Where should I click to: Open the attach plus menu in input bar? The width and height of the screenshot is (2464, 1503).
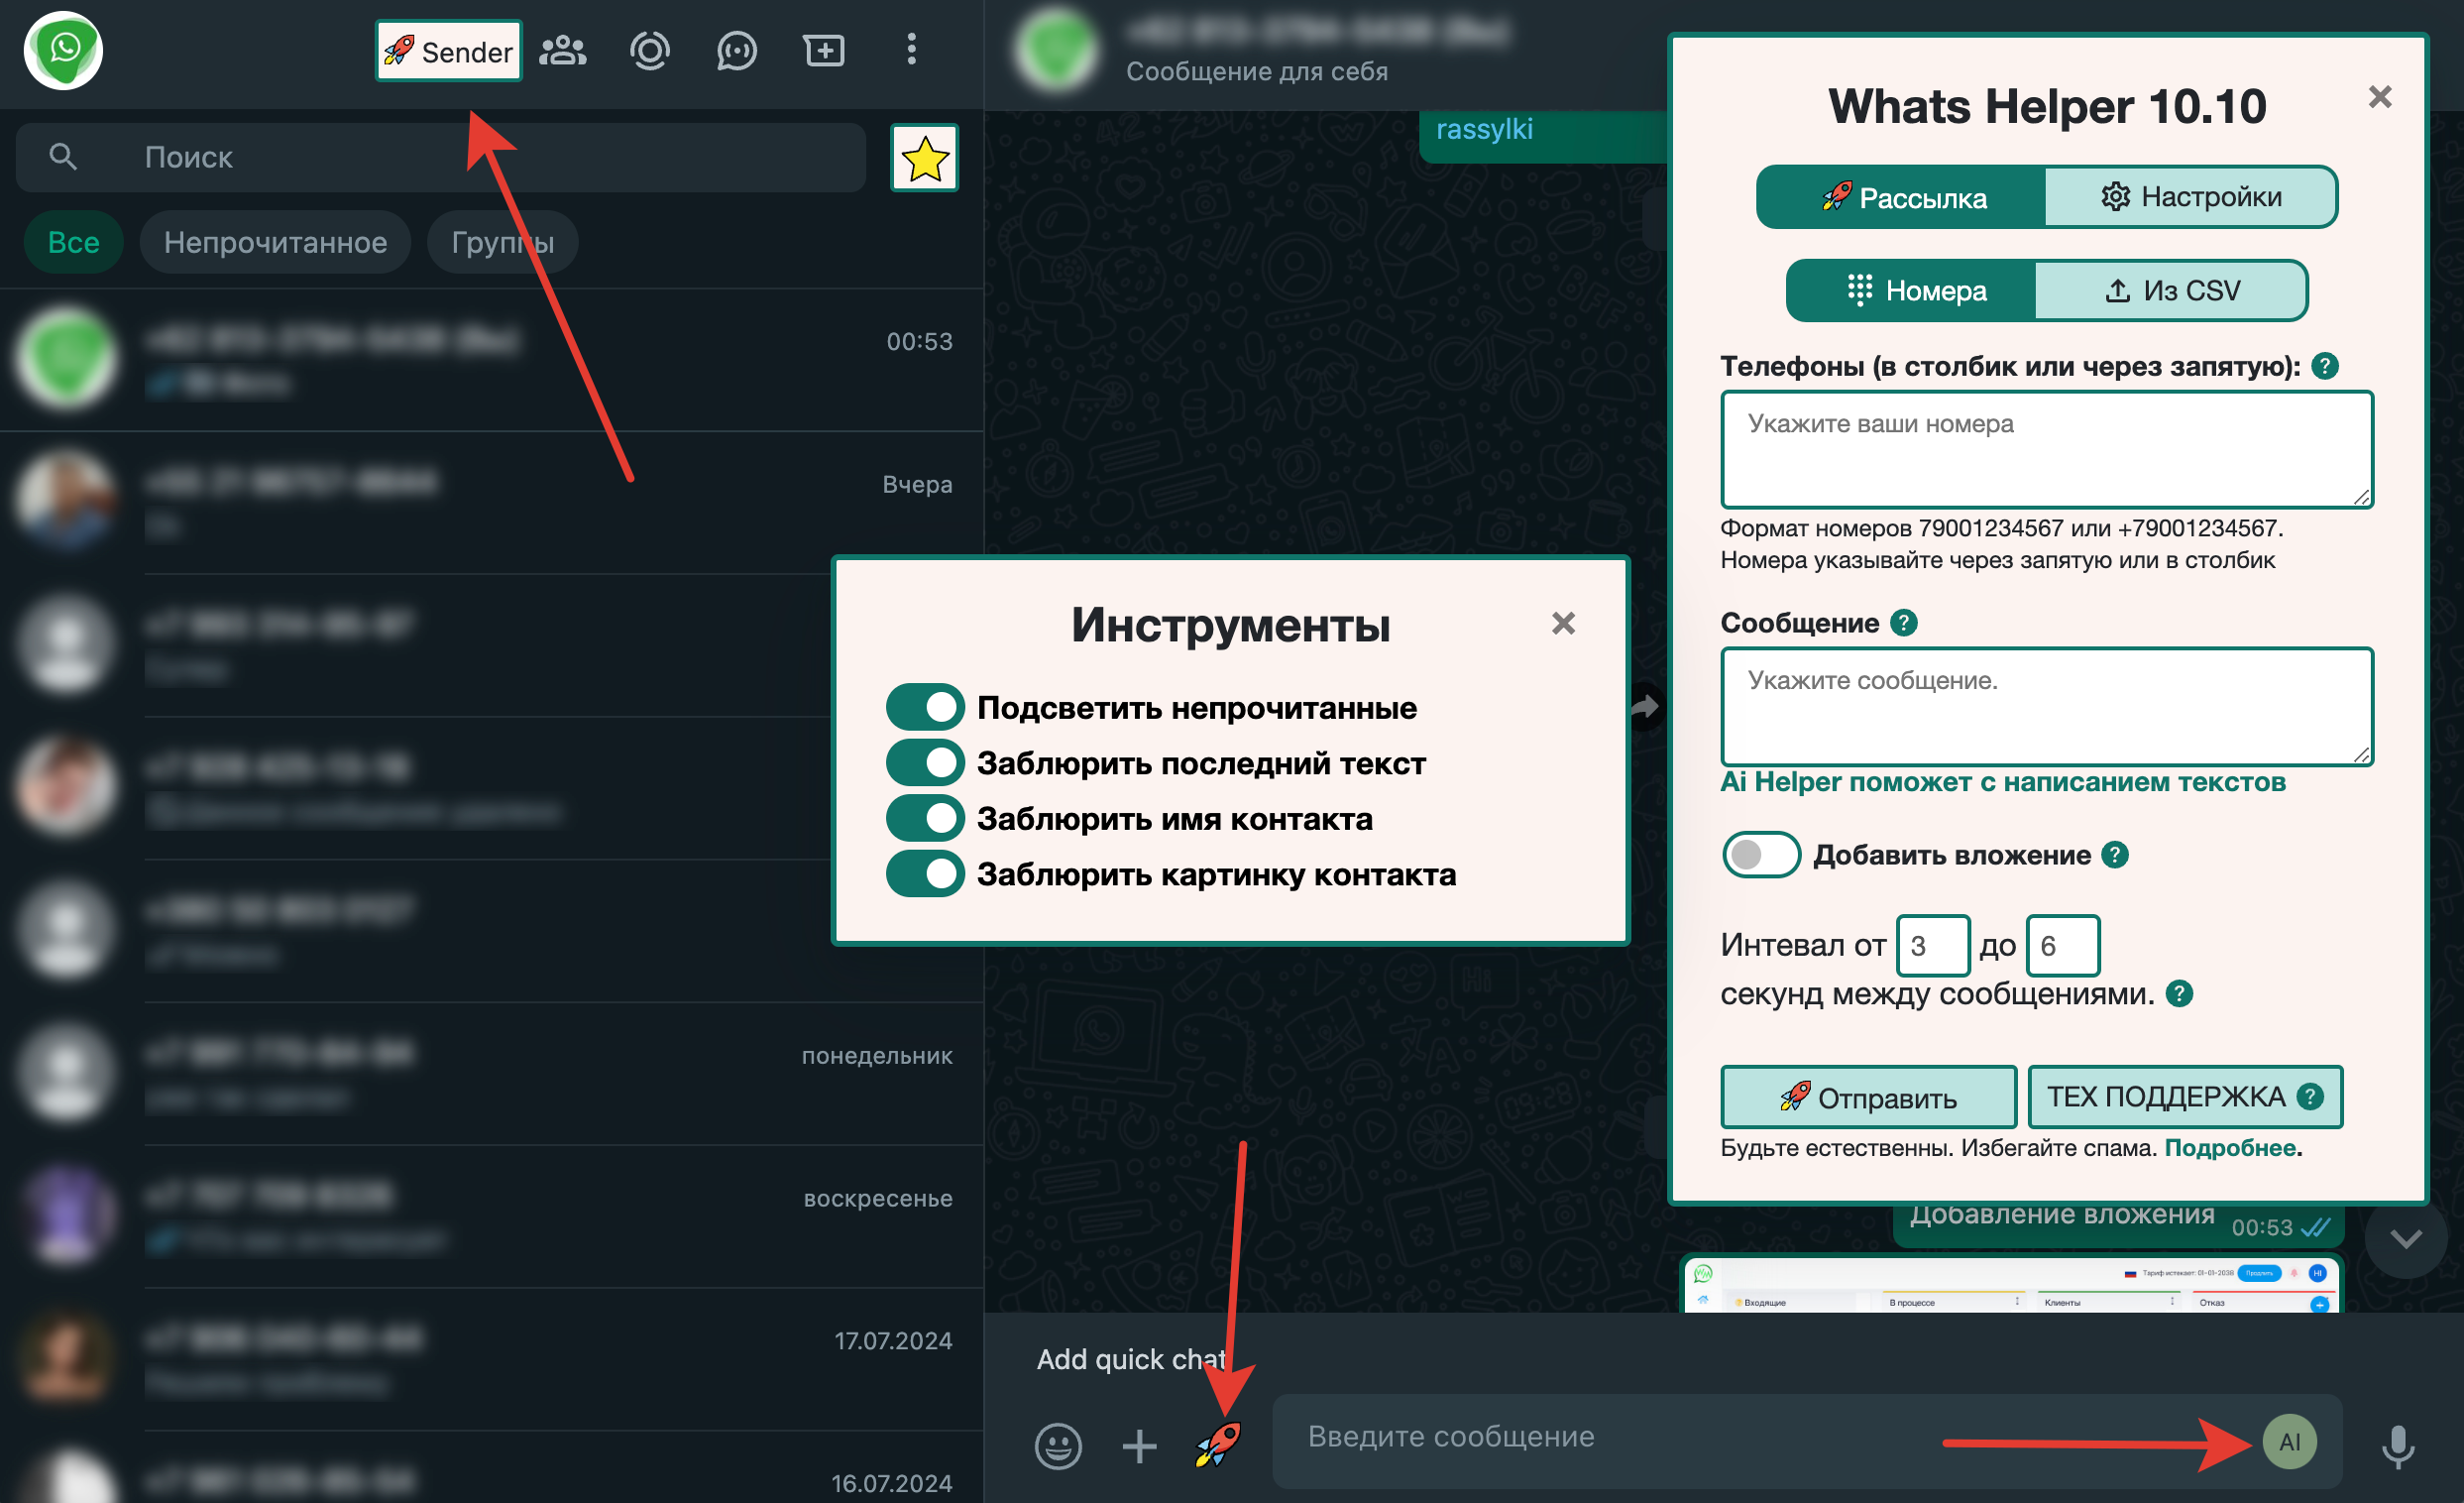(x=1139, y=1445)
